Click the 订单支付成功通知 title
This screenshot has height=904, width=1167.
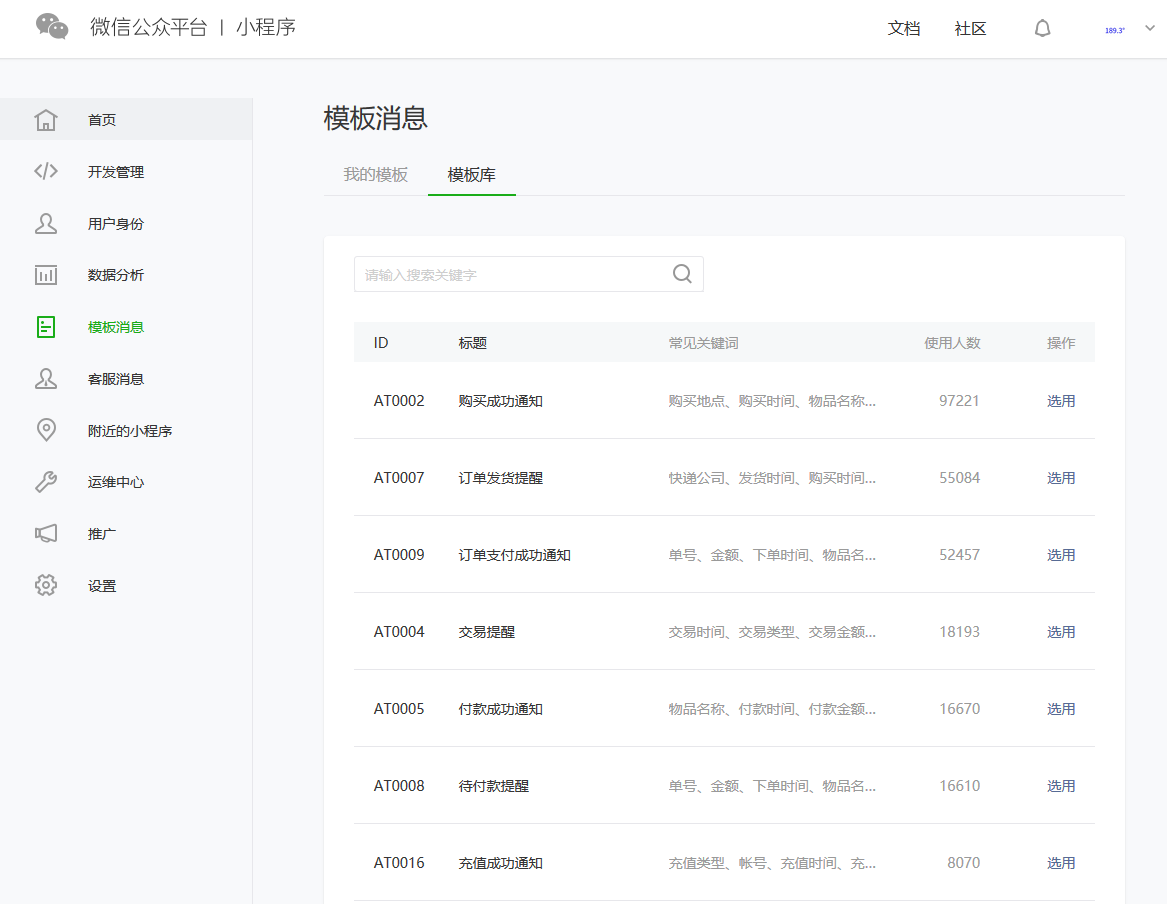point(514,555)
